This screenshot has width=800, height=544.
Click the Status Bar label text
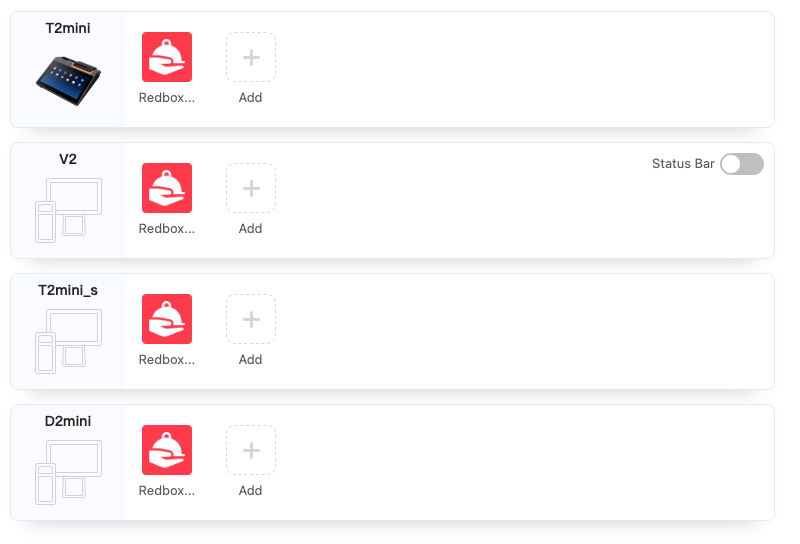683,164
